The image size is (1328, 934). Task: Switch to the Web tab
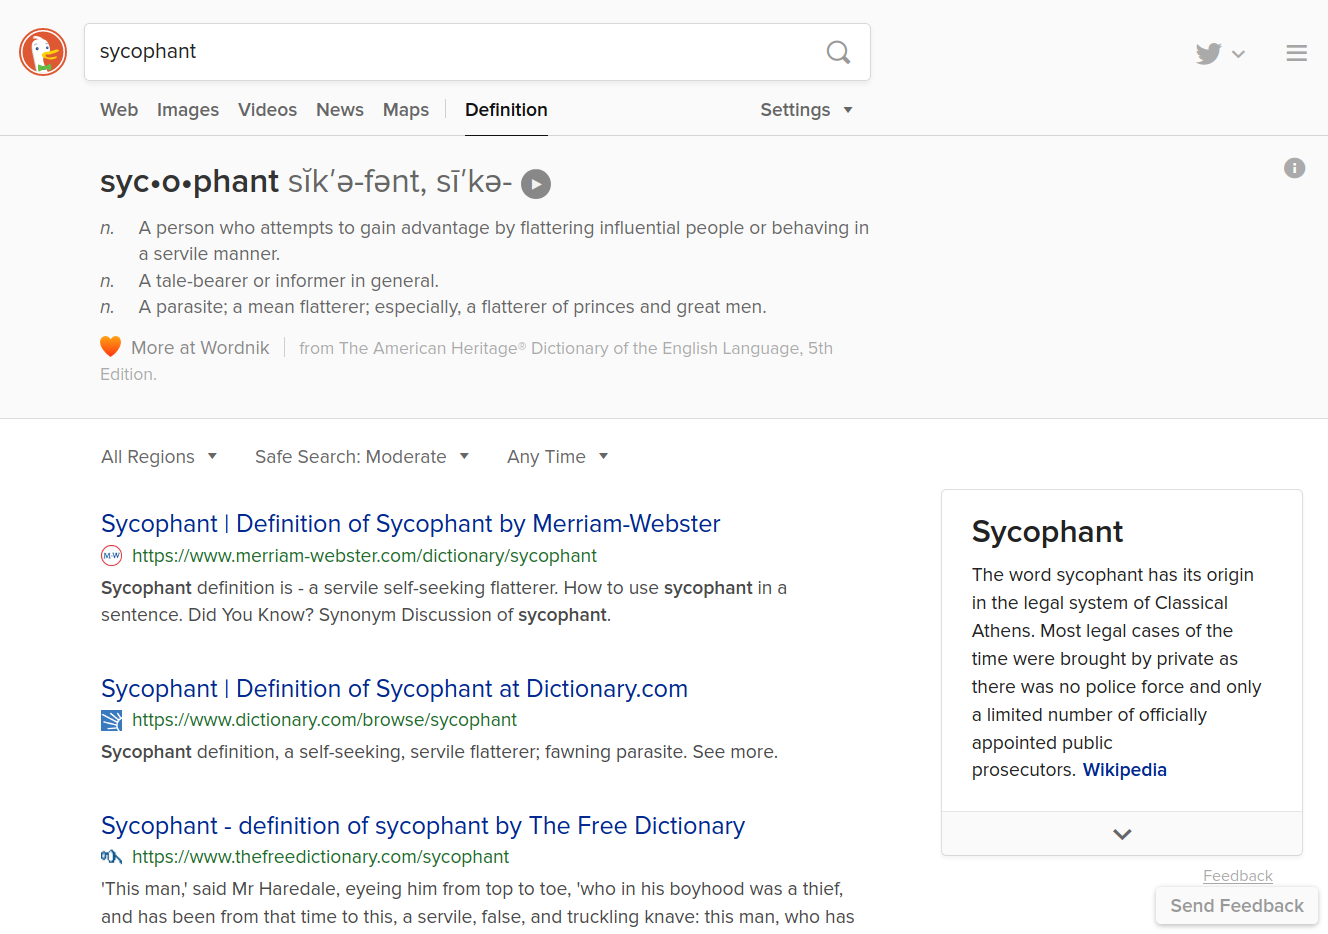pyautogui.click(x=119, y=110)
